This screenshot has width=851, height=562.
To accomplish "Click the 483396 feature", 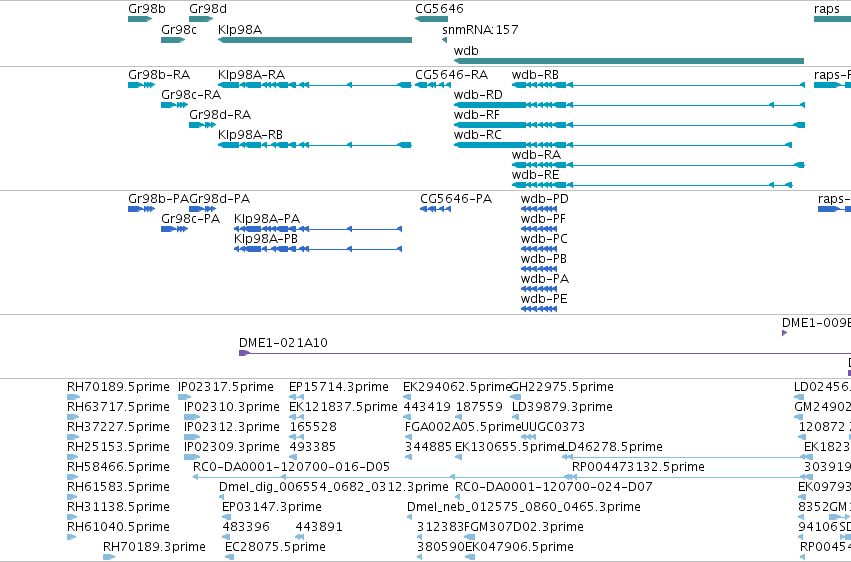I will pos(226,538).
